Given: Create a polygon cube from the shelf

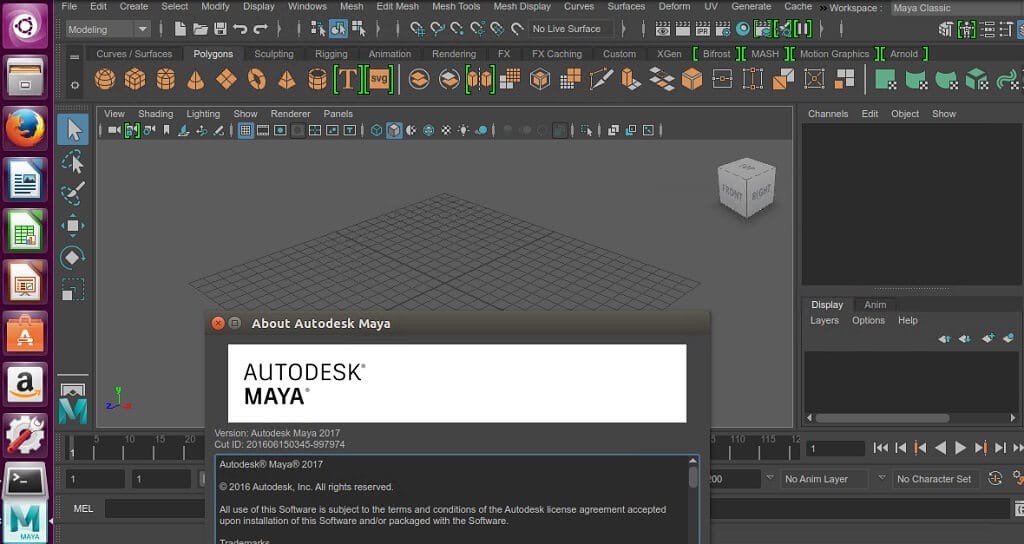Looking at the screenshot, I should tap(135, 80).
